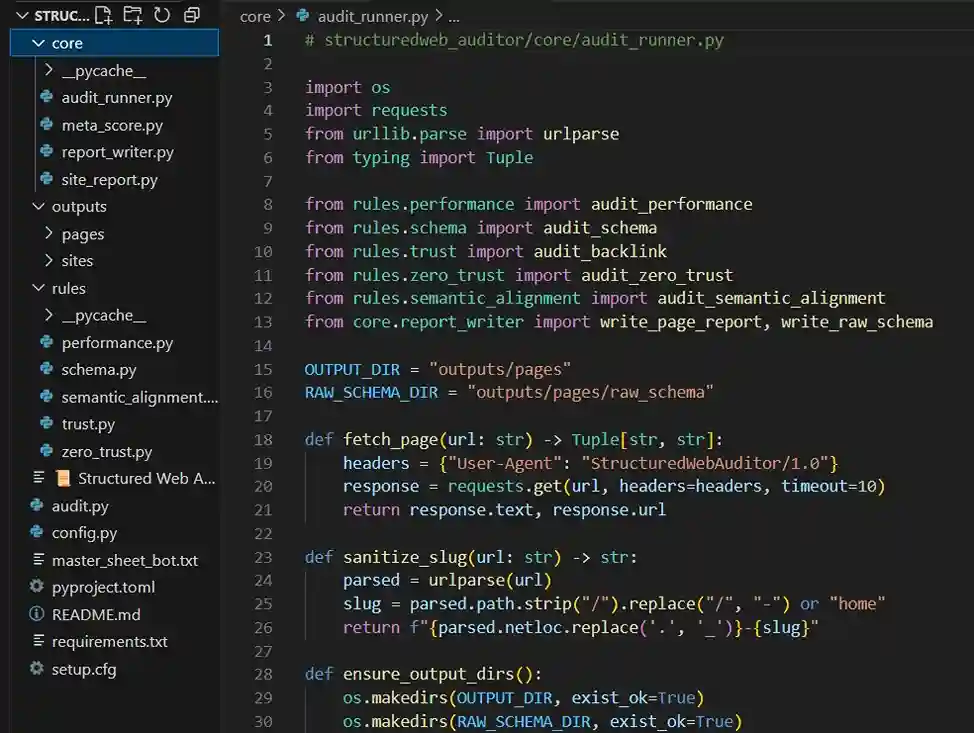This screenshot has width=974, height=733.
Task: Refresh the file explorer
Action: click(x=162, y=16)
